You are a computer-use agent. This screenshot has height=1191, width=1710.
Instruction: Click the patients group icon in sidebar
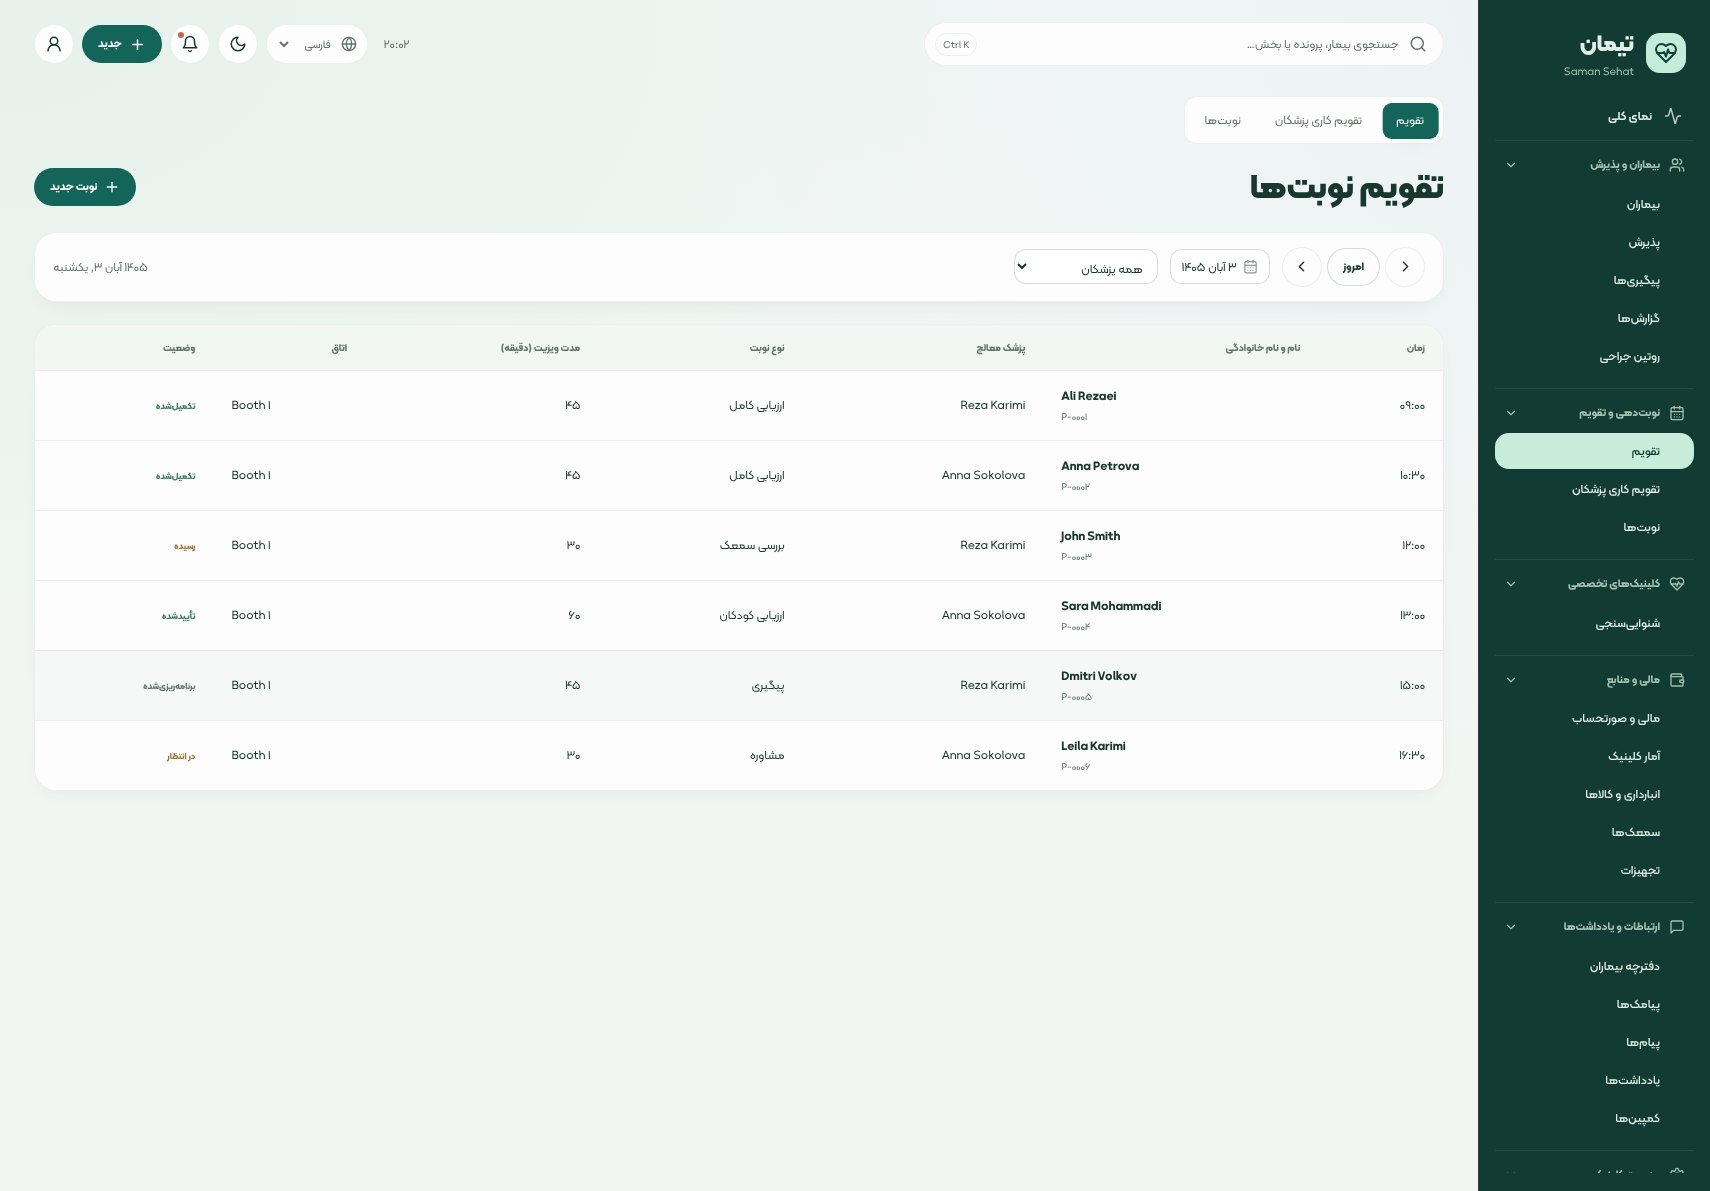pyautogui.click(x=1677, y=165)
